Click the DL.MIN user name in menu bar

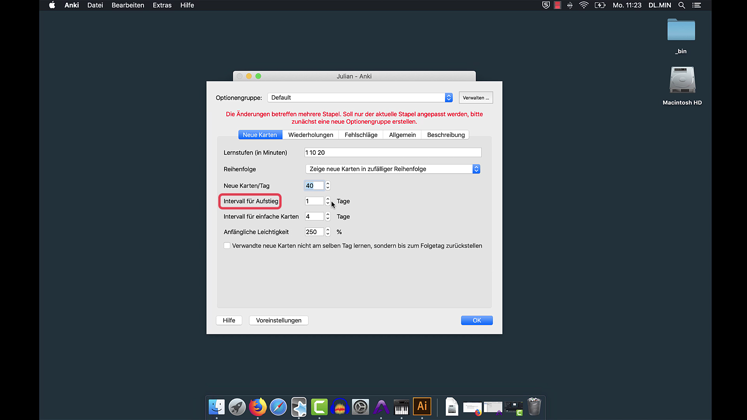pos(660,5)
